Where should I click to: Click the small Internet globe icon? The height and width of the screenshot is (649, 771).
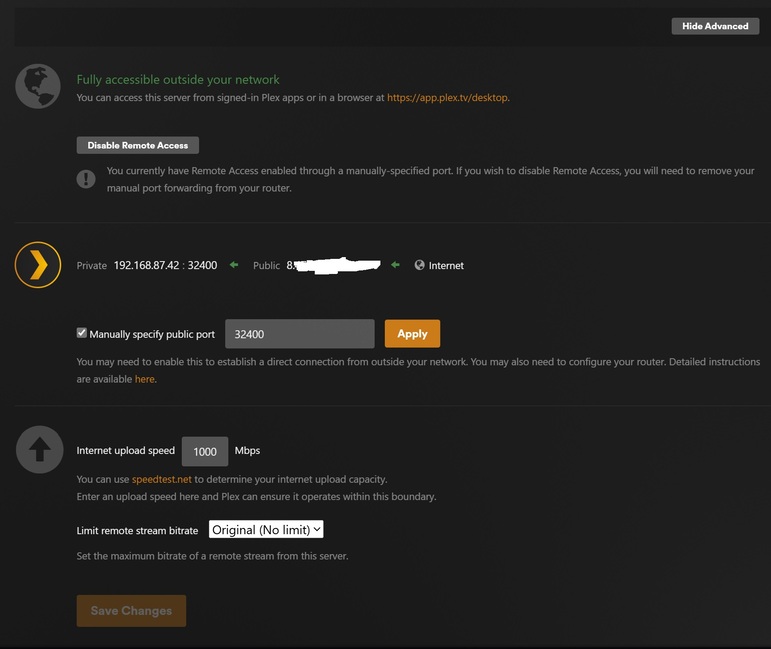[419, 265]
